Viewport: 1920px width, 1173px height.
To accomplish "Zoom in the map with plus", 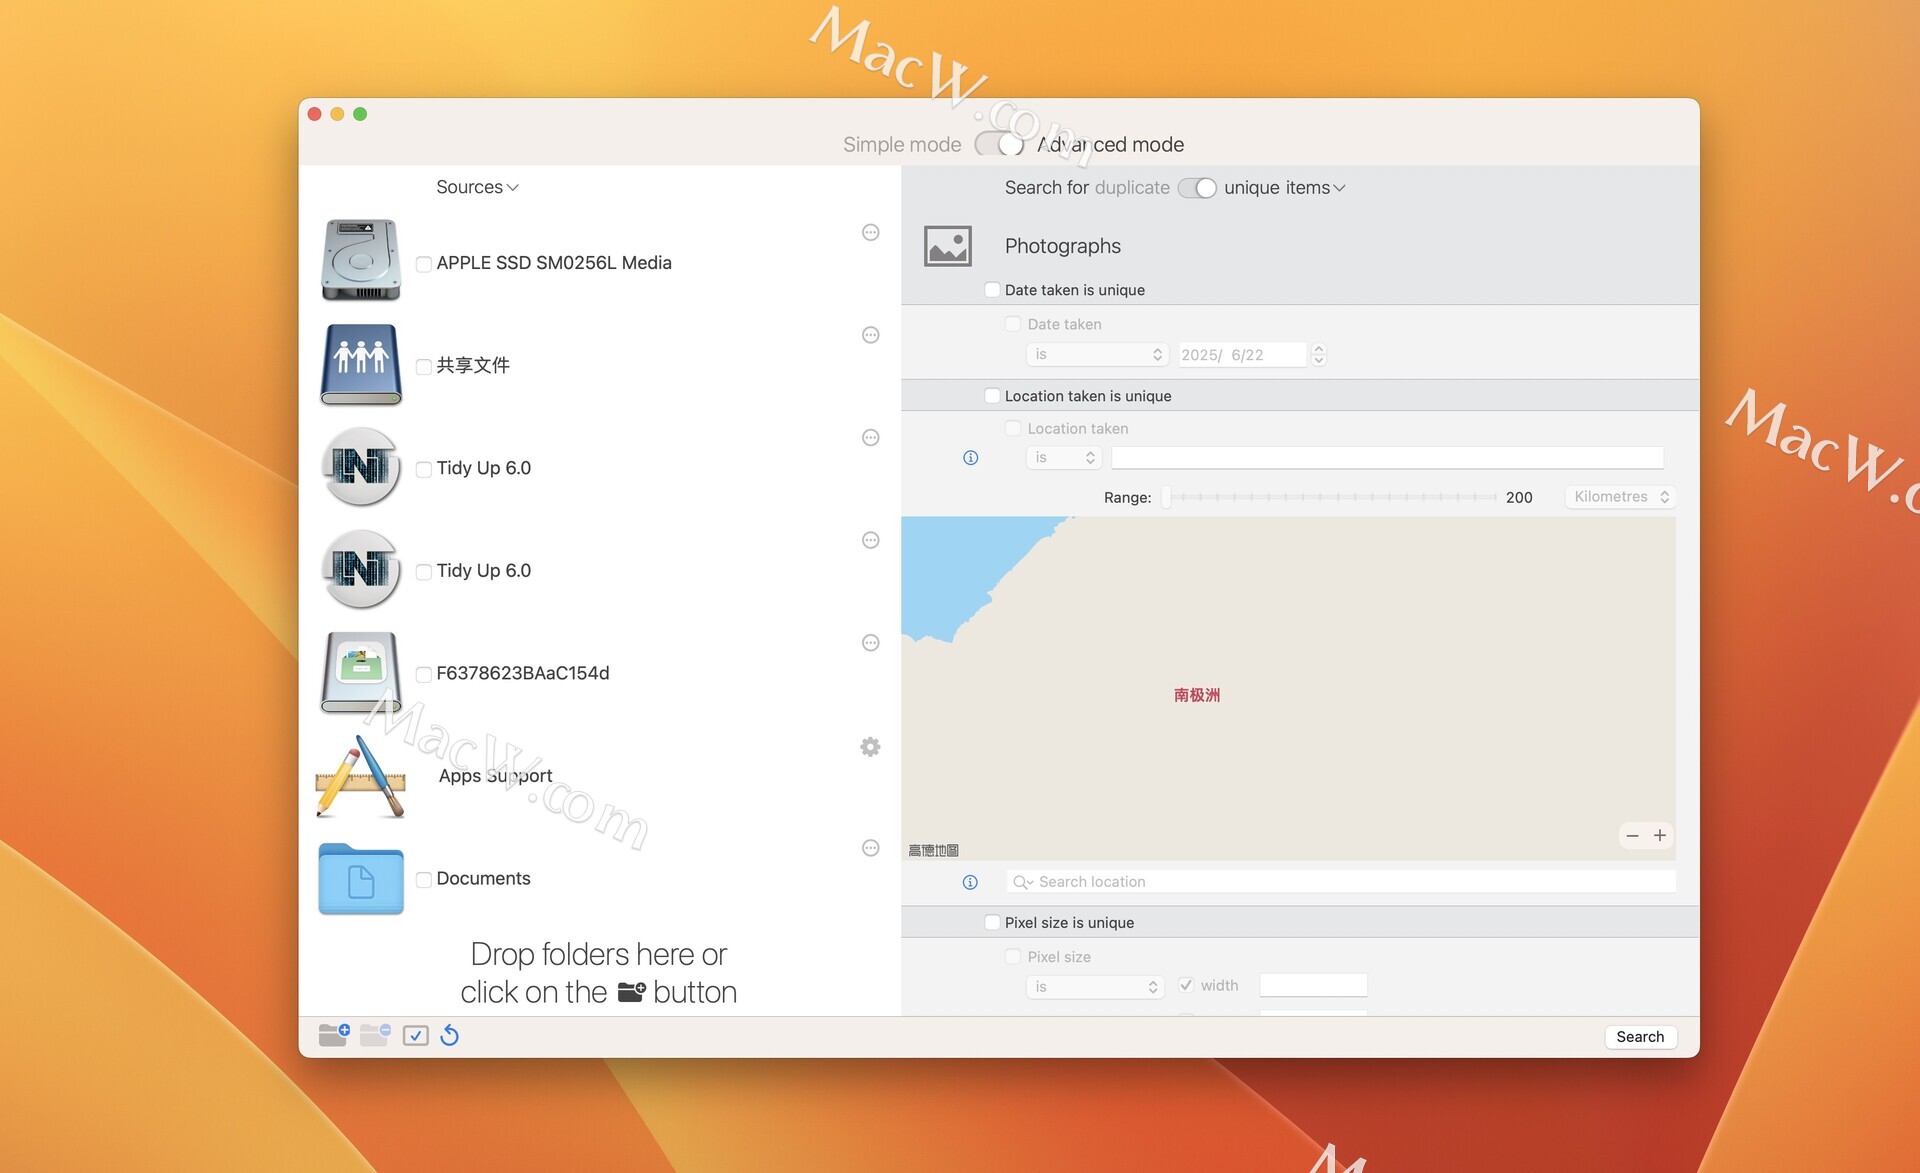I will point(1660,835).
